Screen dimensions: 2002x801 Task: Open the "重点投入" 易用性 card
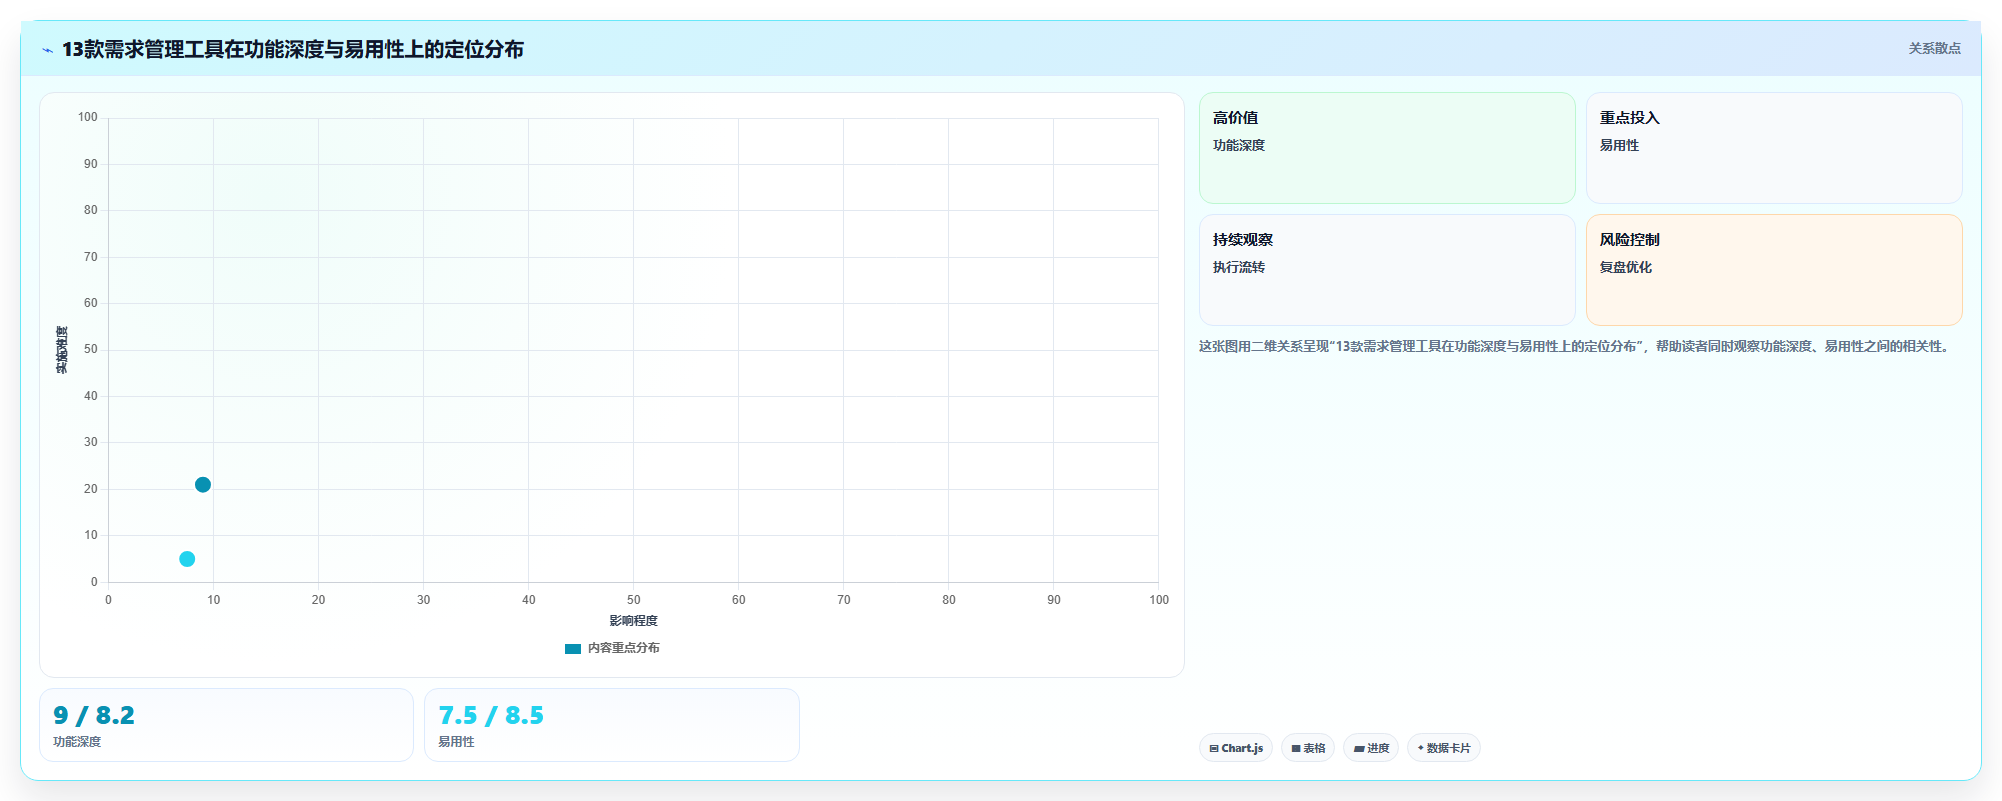point(1774,148)
